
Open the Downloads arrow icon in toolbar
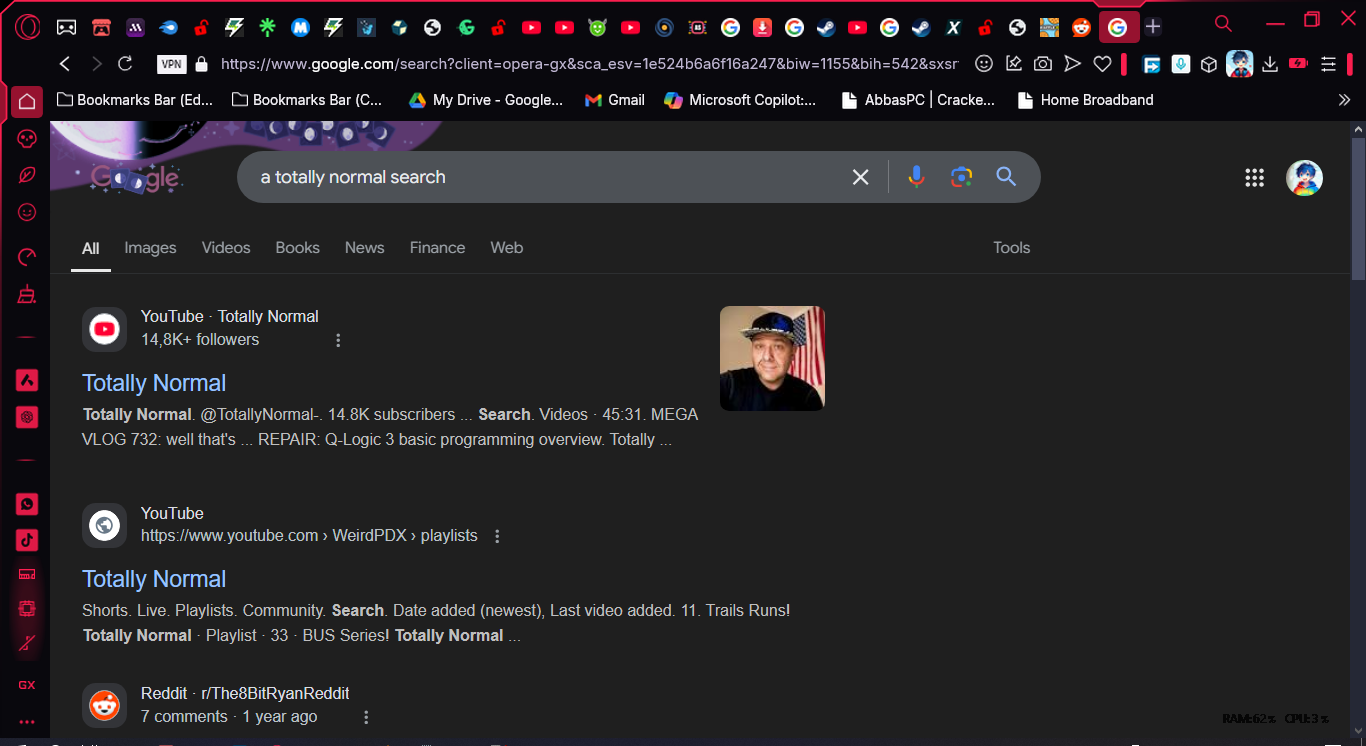1270,64
